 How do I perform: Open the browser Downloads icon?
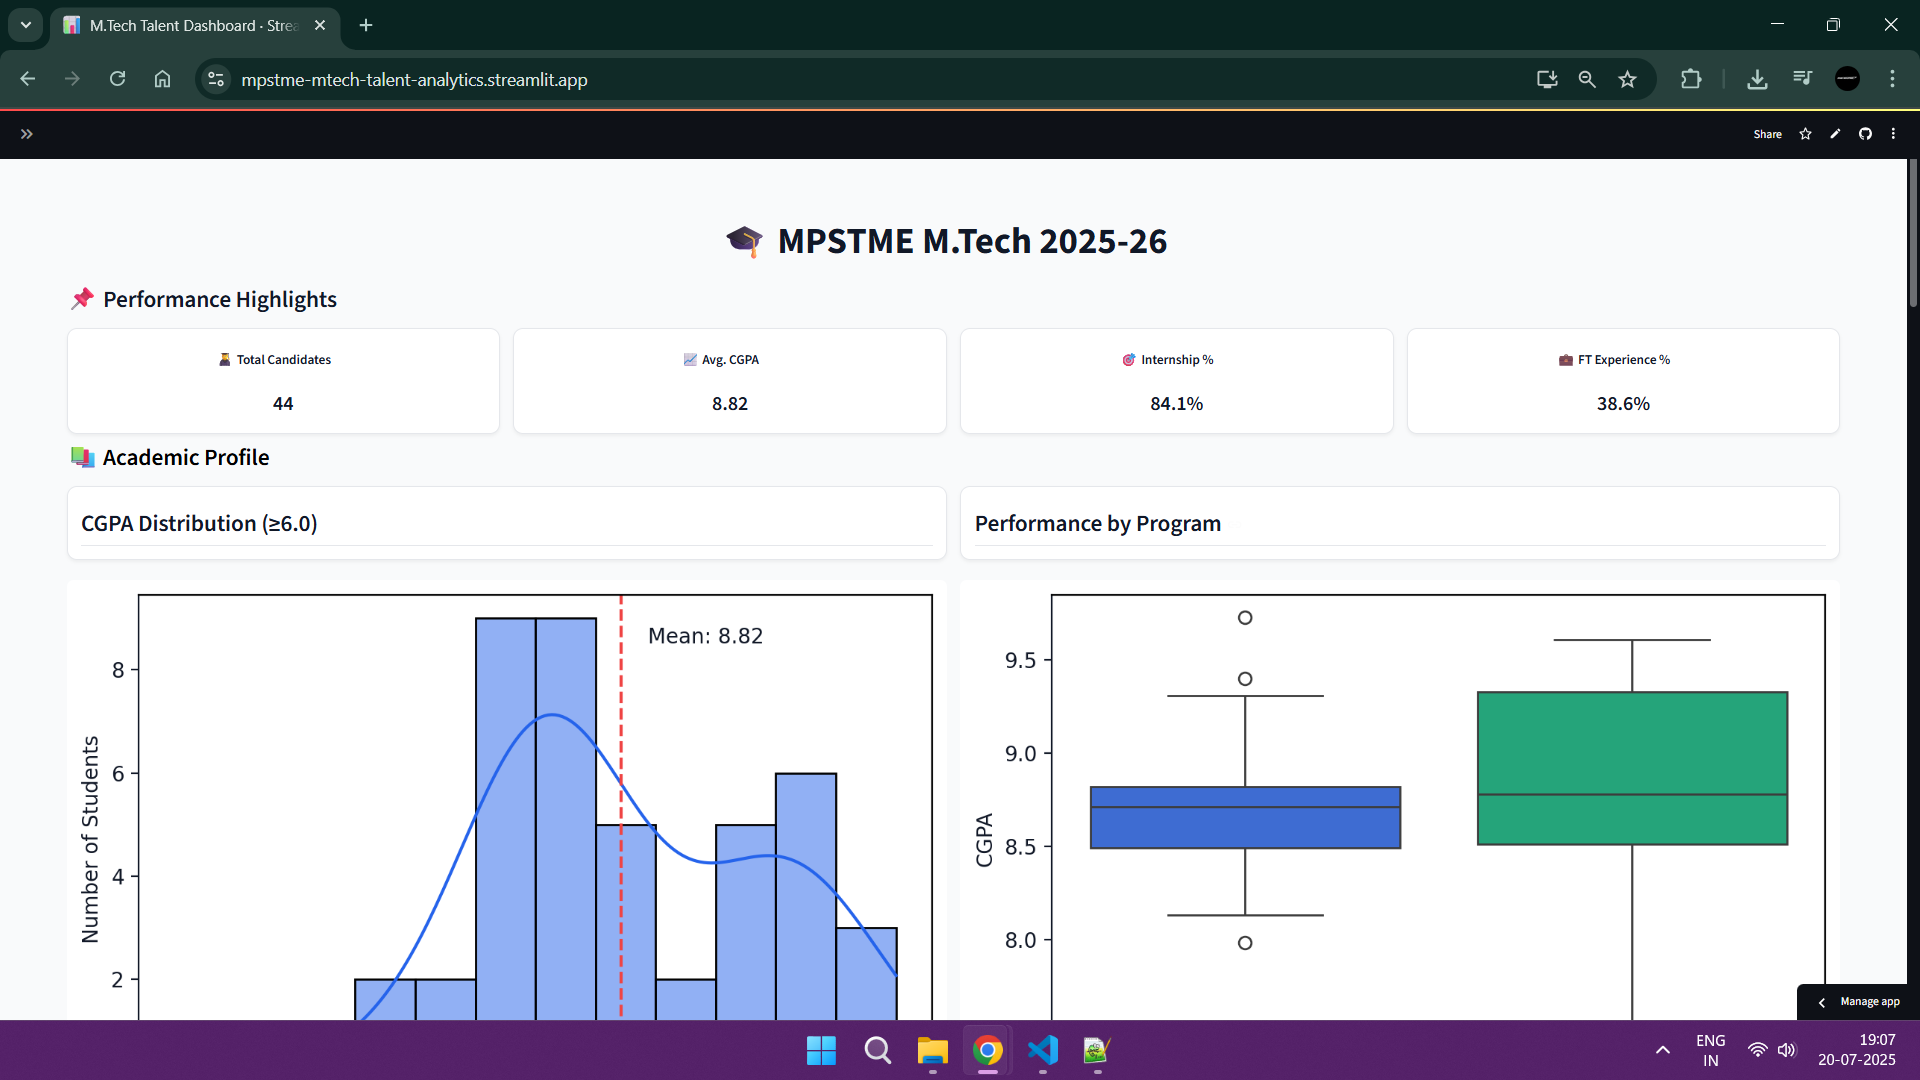pyautogui.click(x=1758, y=79)
